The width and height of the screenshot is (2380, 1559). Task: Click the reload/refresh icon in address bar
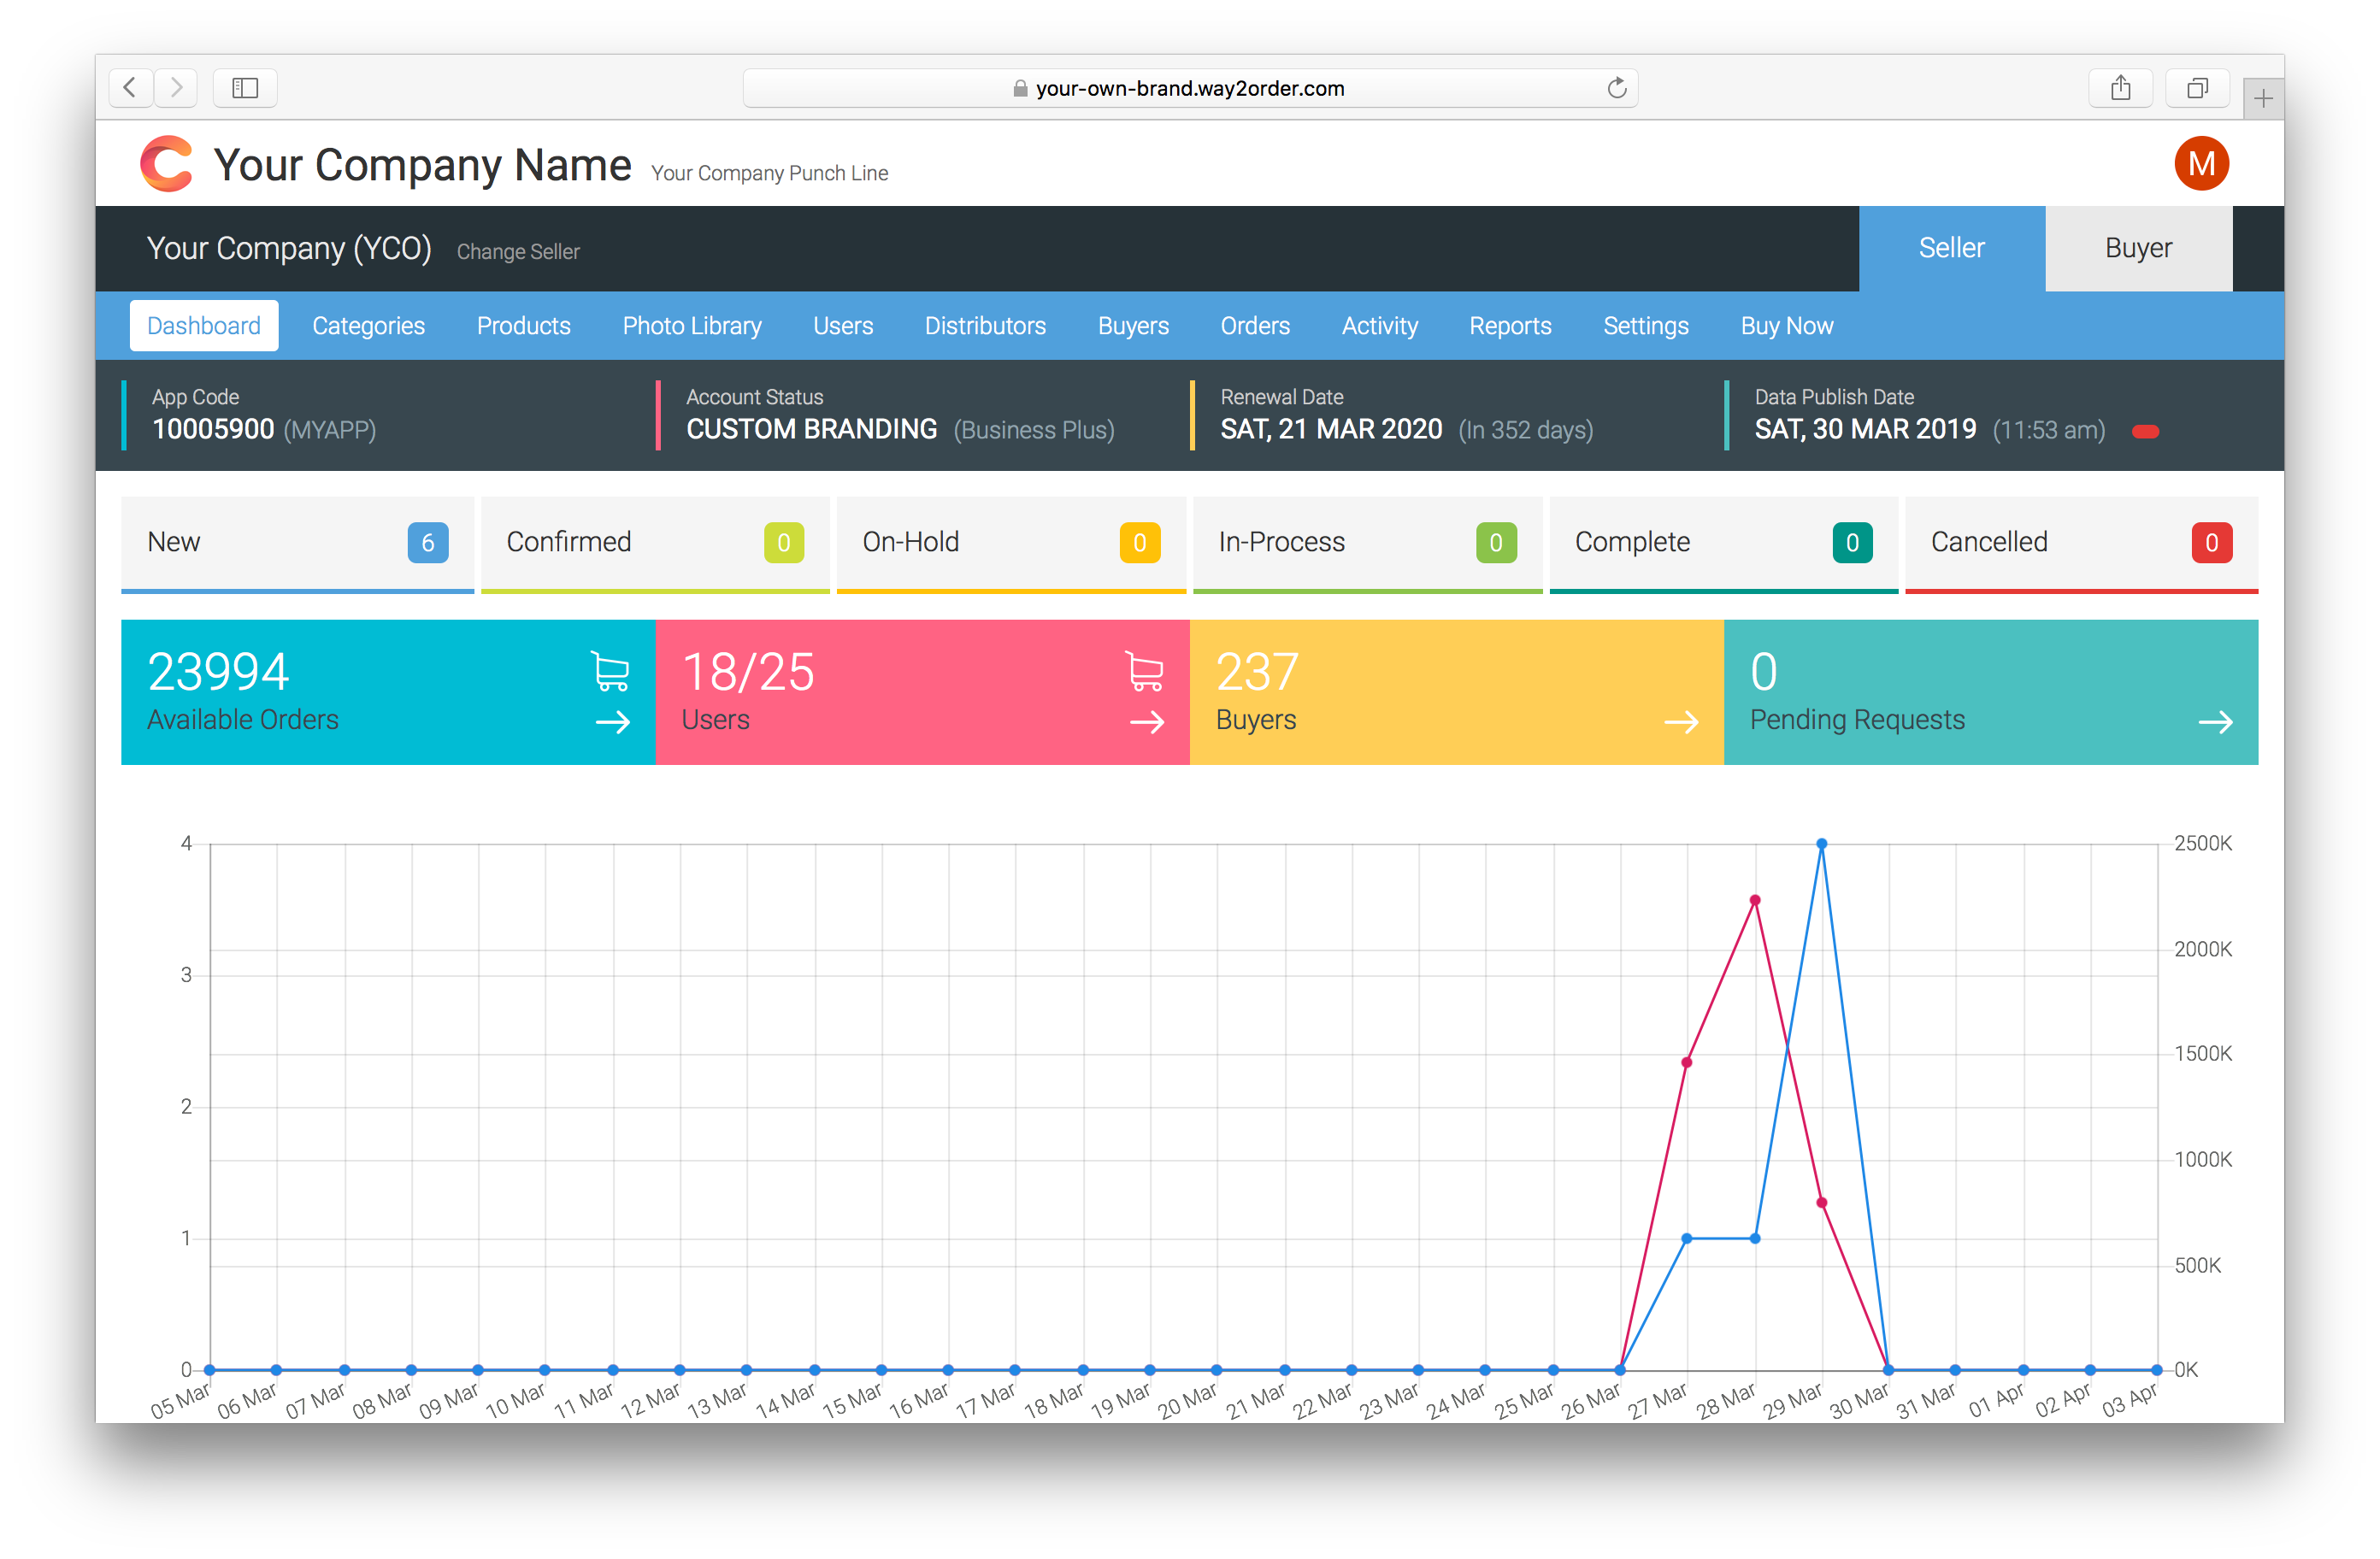pyautogui.click(x=1613, y=85)
